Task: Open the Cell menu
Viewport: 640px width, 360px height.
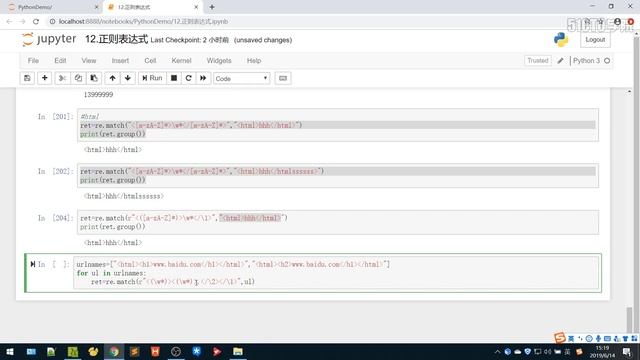Action: (x=150, y=60)
